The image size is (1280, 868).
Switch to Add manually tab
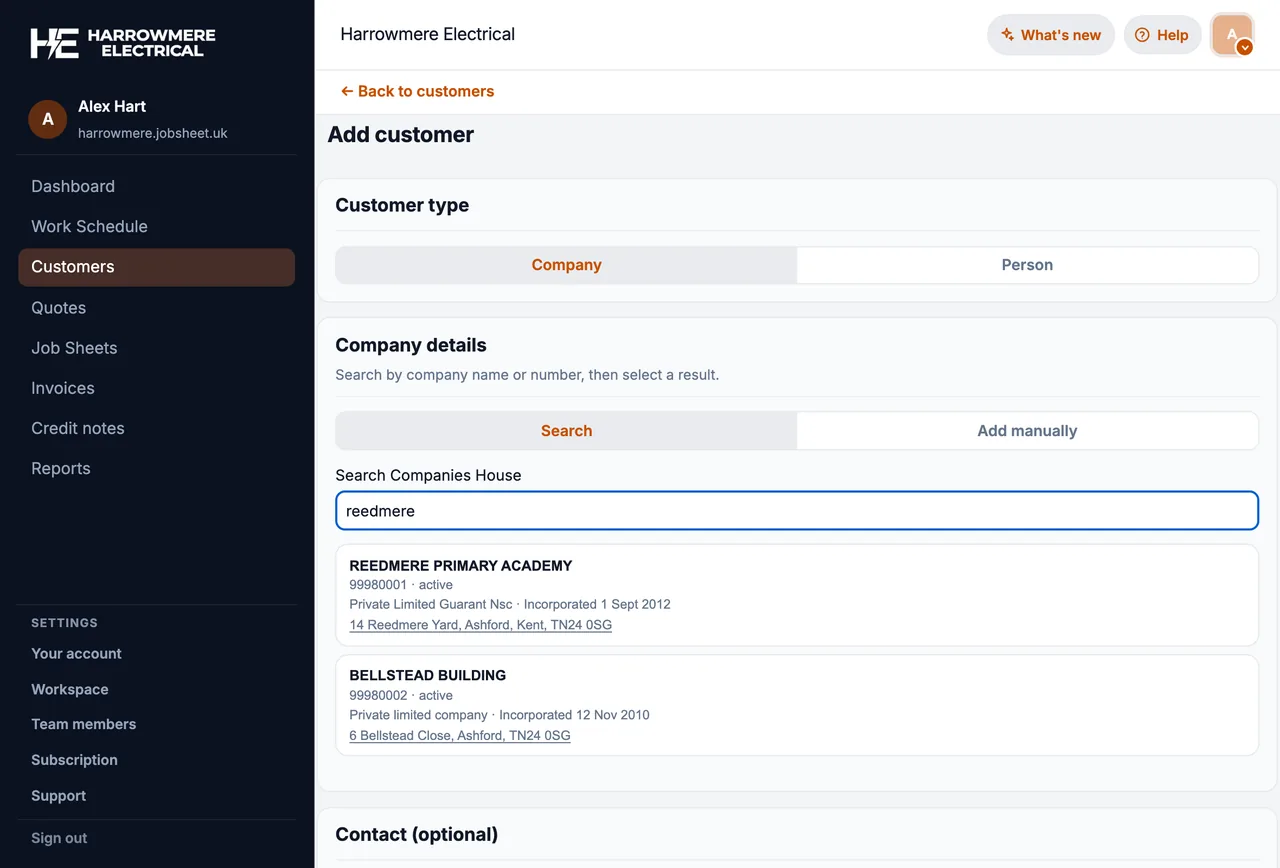click(x=1027, y=431)
